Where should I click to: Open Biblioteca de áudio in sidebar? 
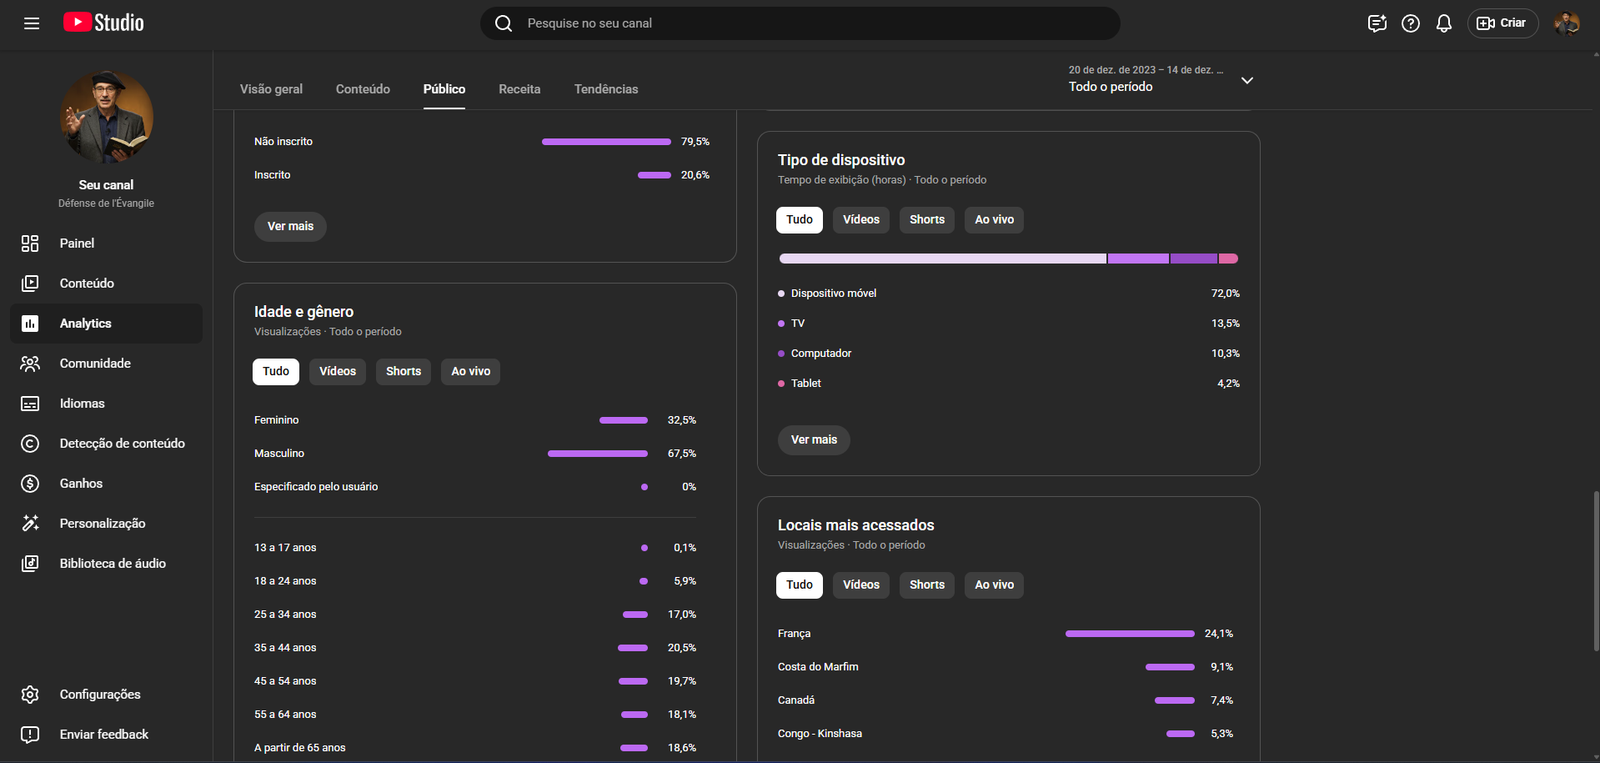pyautogui.click(x=112, y=563)
